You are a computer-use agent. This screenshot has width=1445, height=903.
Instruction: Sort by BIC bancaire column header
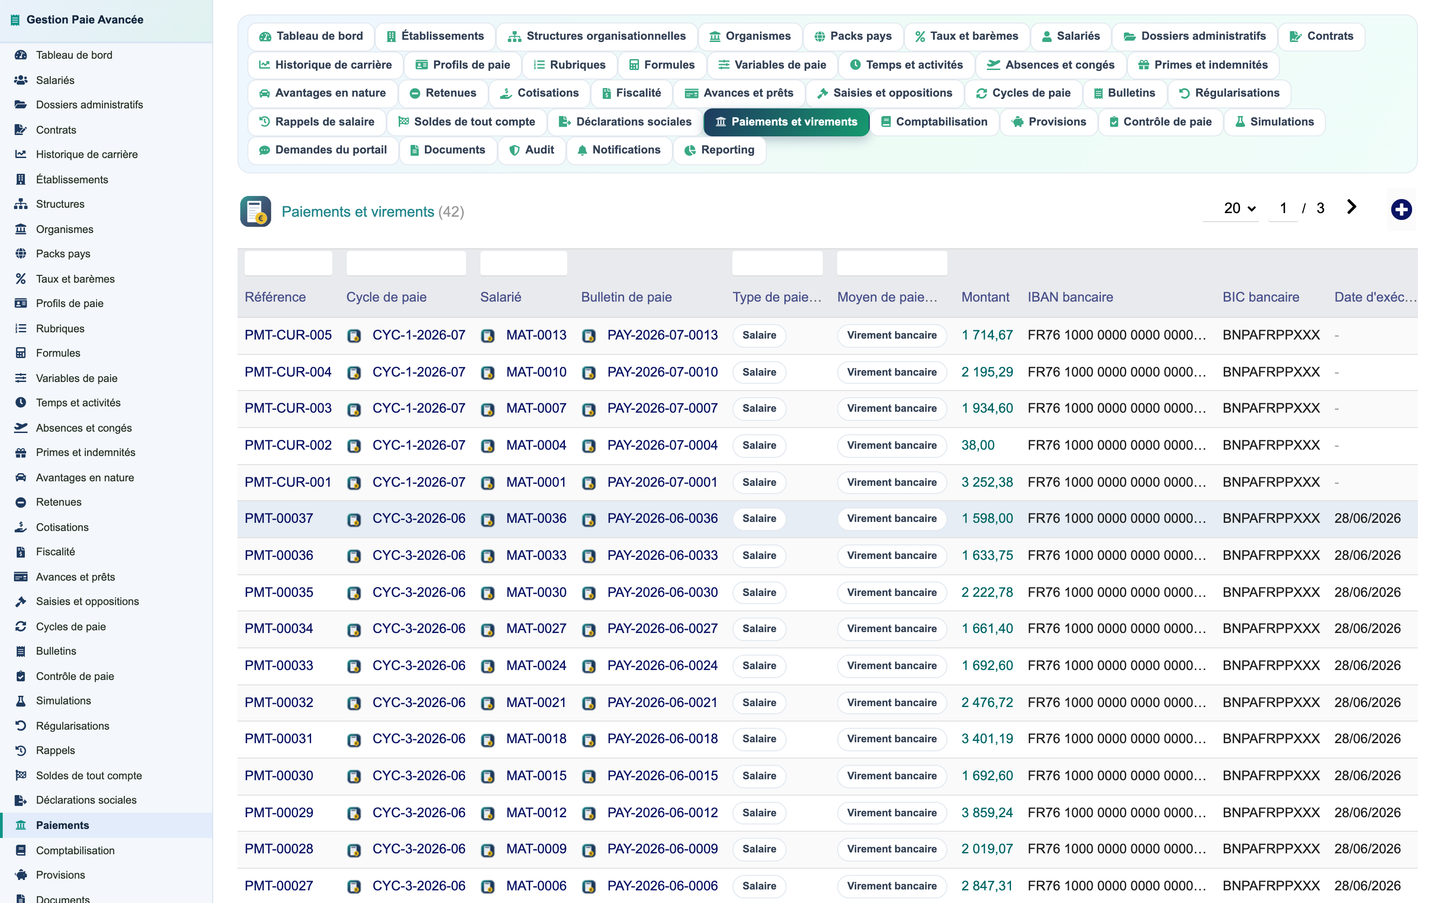(x=1261, y=297)
